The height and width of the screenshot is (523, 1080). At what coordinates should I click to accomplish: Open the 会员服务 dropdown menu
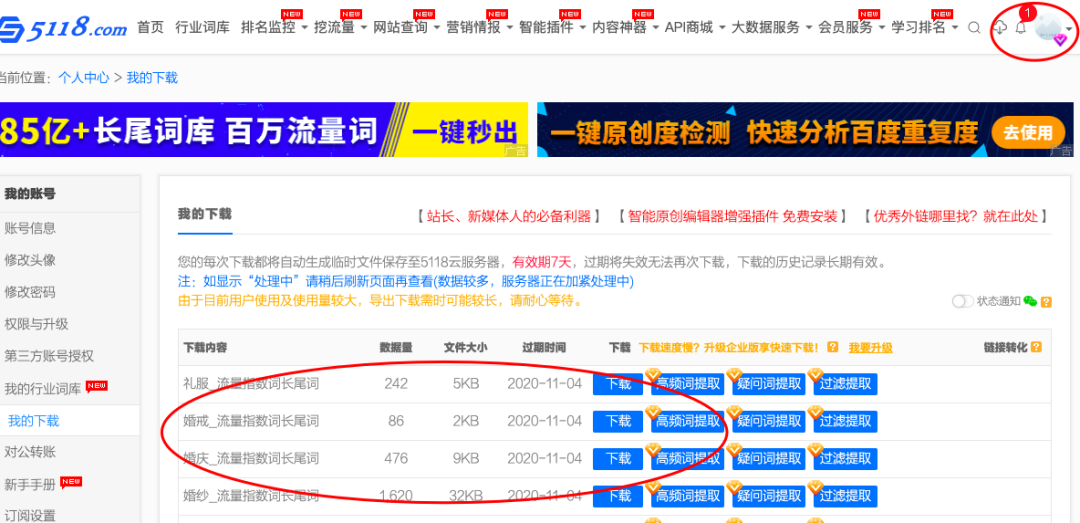pos(851,28)
